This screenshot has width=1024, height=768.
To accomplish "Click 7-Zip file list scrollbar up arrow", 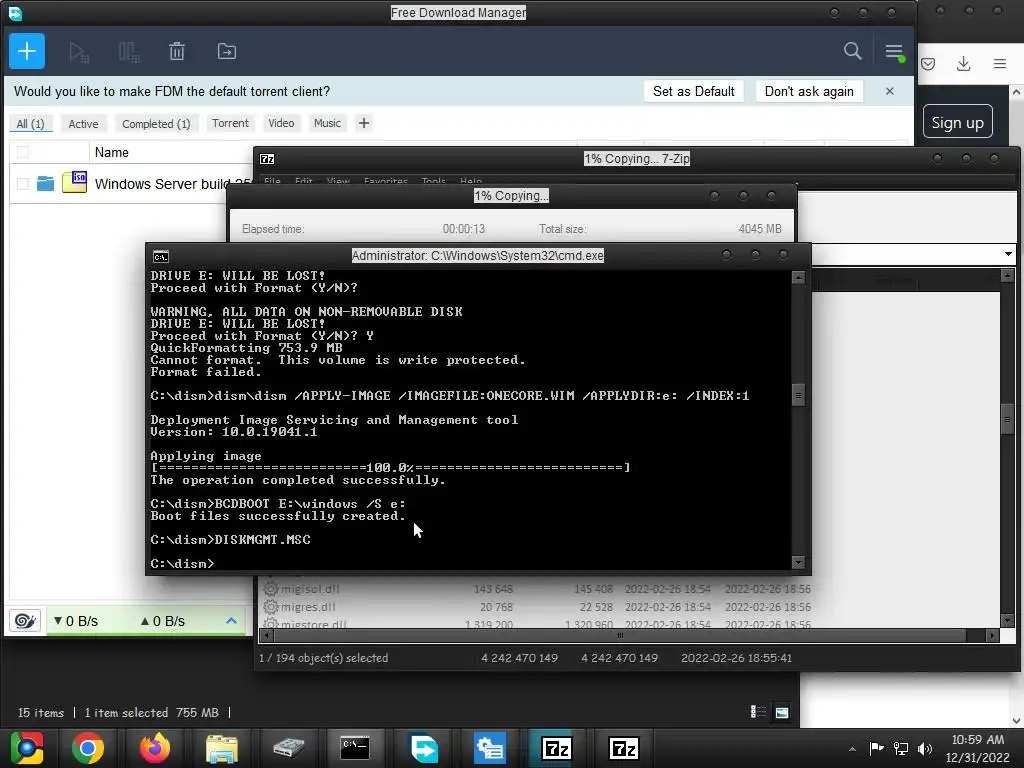I will click(x=1008, y=276).
